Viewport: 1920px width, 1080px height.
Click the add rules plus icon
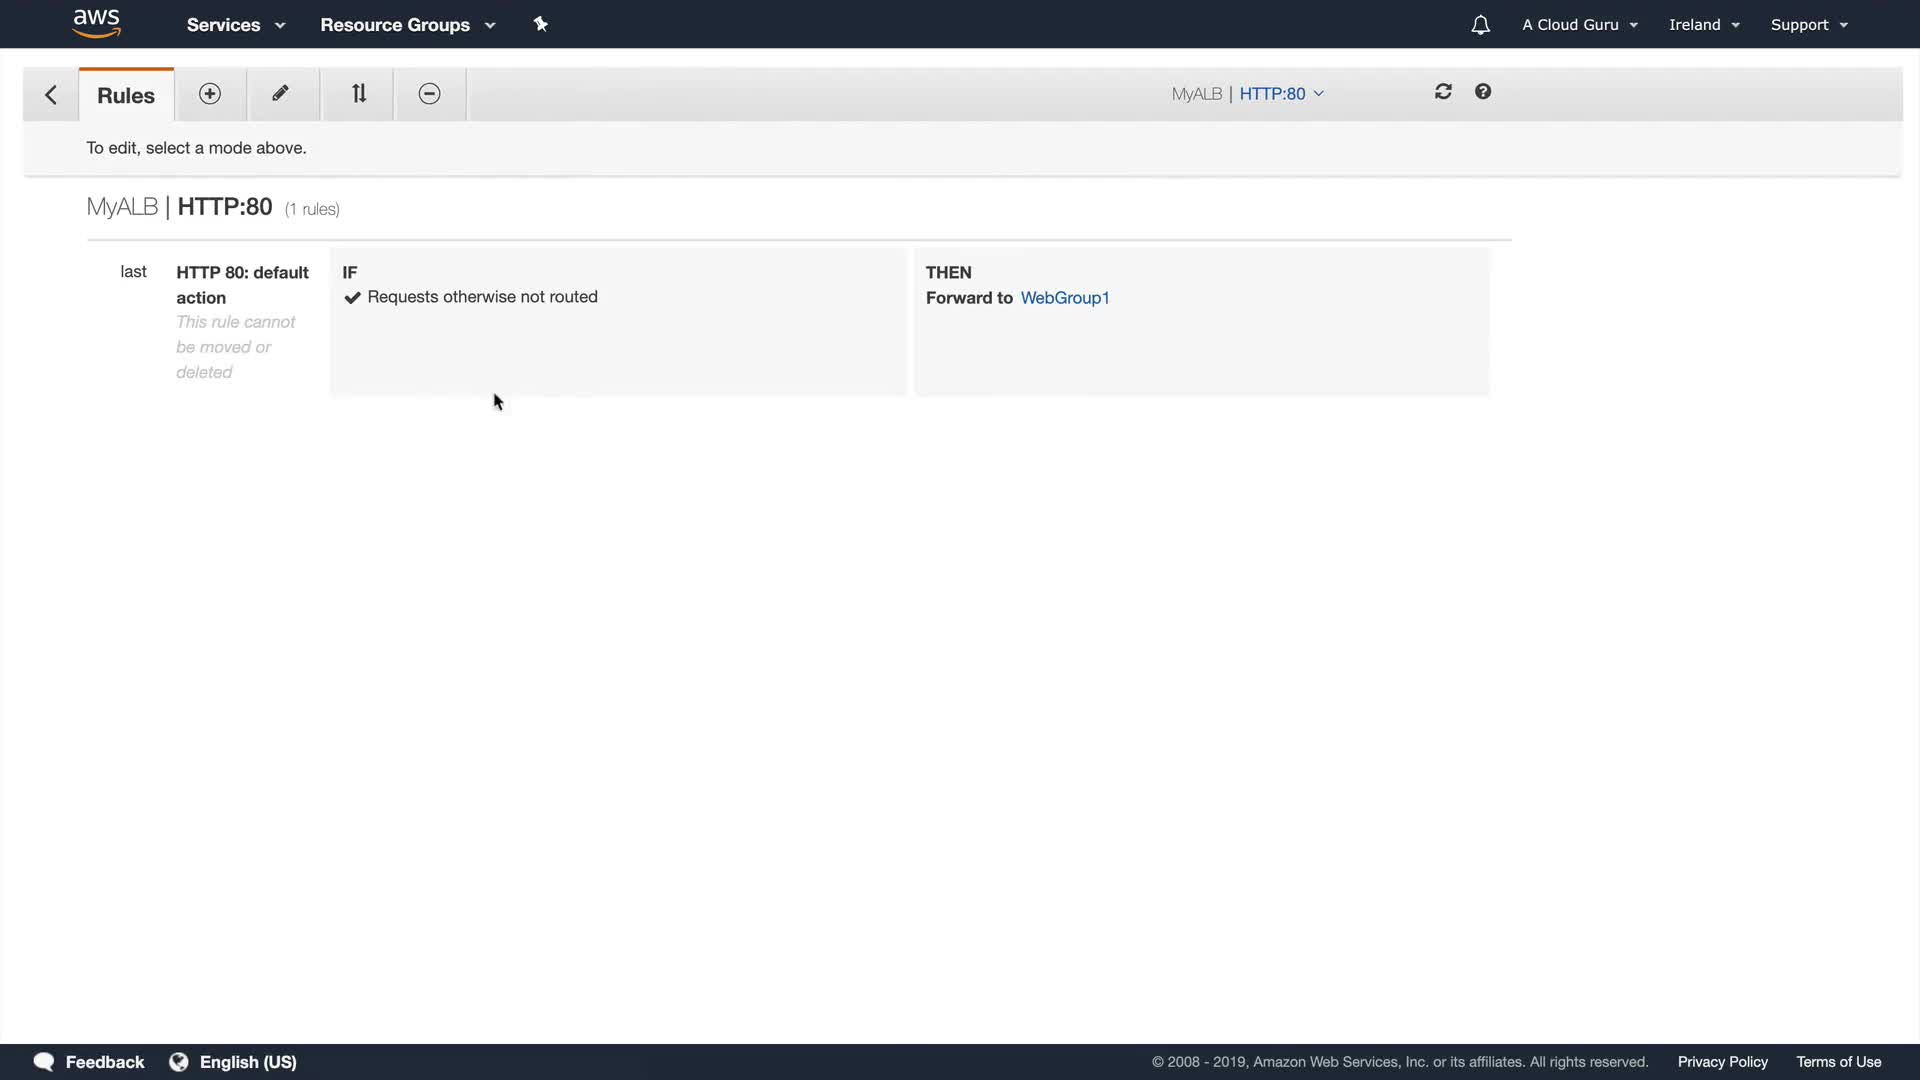pos(210,94)
